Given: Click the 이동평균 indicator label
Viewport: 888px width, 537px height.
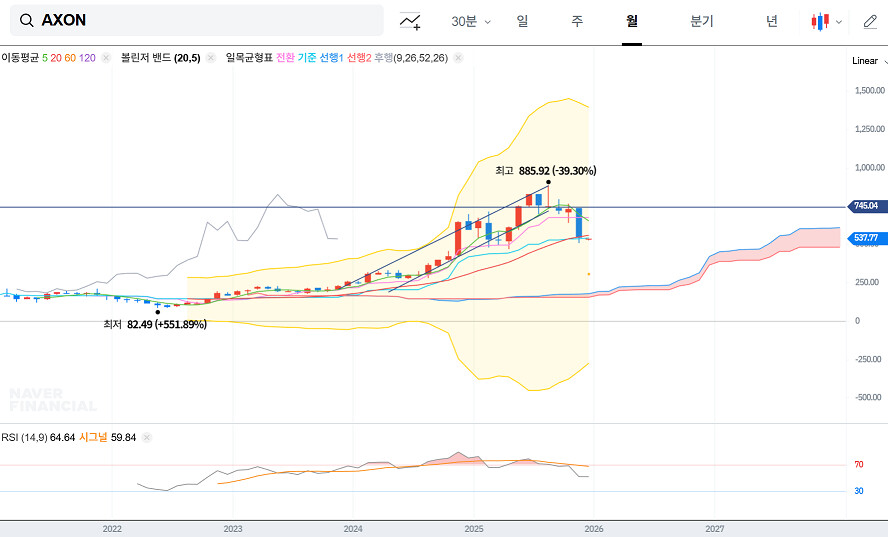Looking at the screenshot, I should 20,58.
